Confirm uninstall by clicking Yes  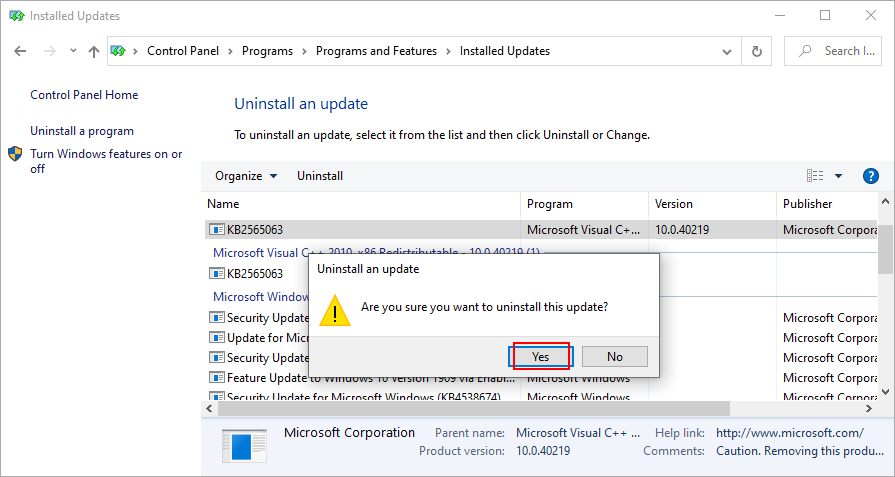pos(541,356)
